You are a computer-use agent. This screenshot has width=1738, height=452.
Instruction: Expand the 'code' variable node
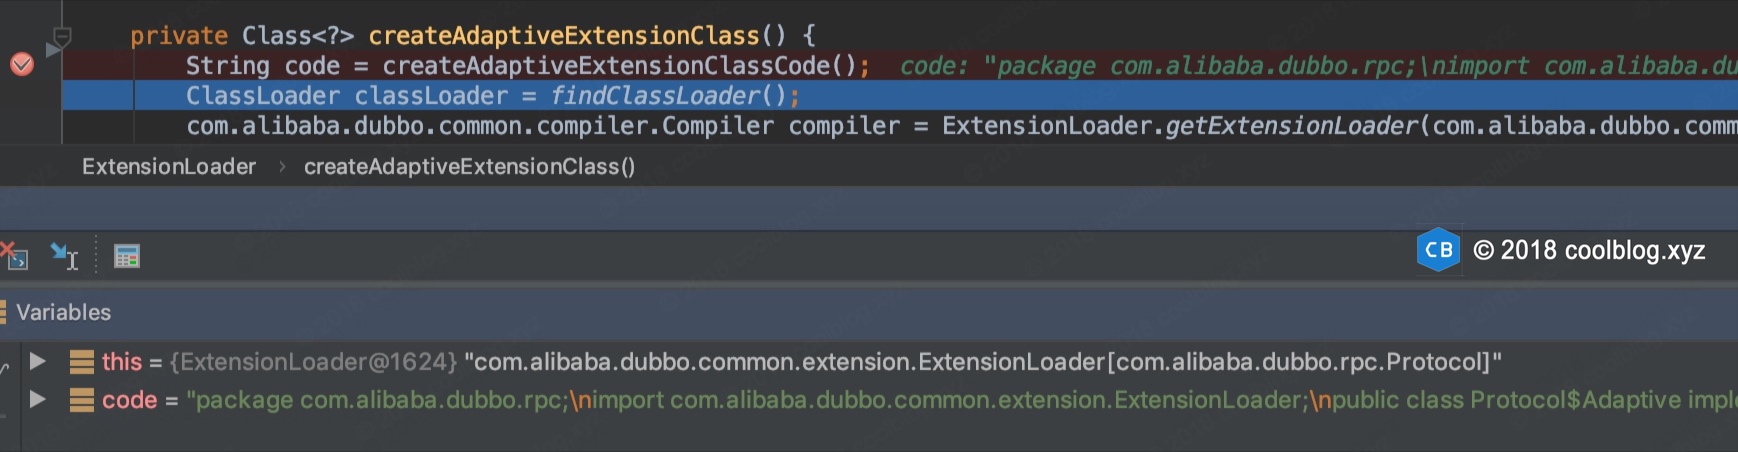point(38,399)
